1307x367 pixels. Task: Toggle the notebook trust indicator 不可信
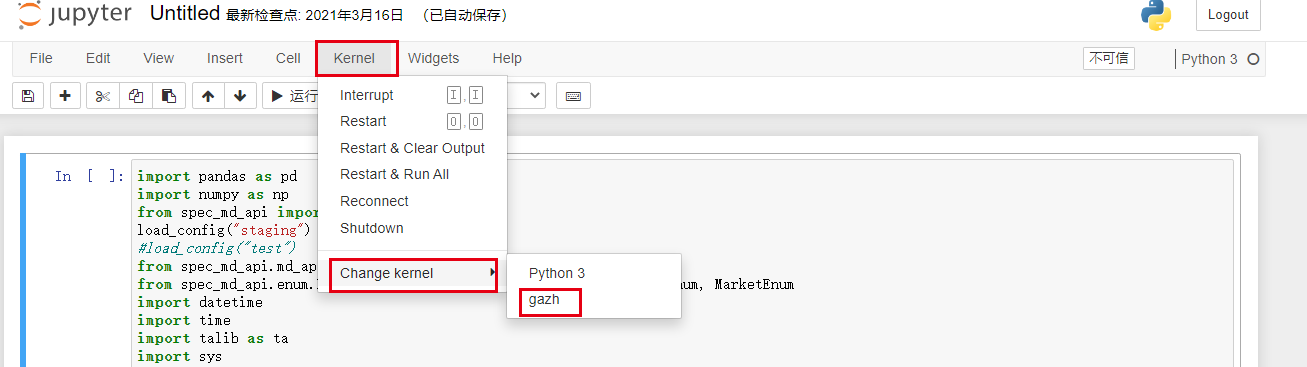click(x=1108, y=58)
